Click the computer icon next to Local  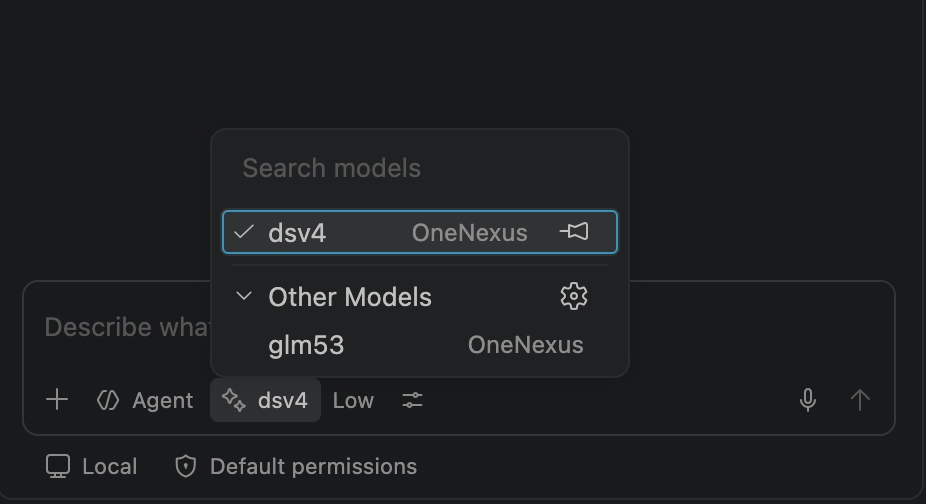[58, 466]
